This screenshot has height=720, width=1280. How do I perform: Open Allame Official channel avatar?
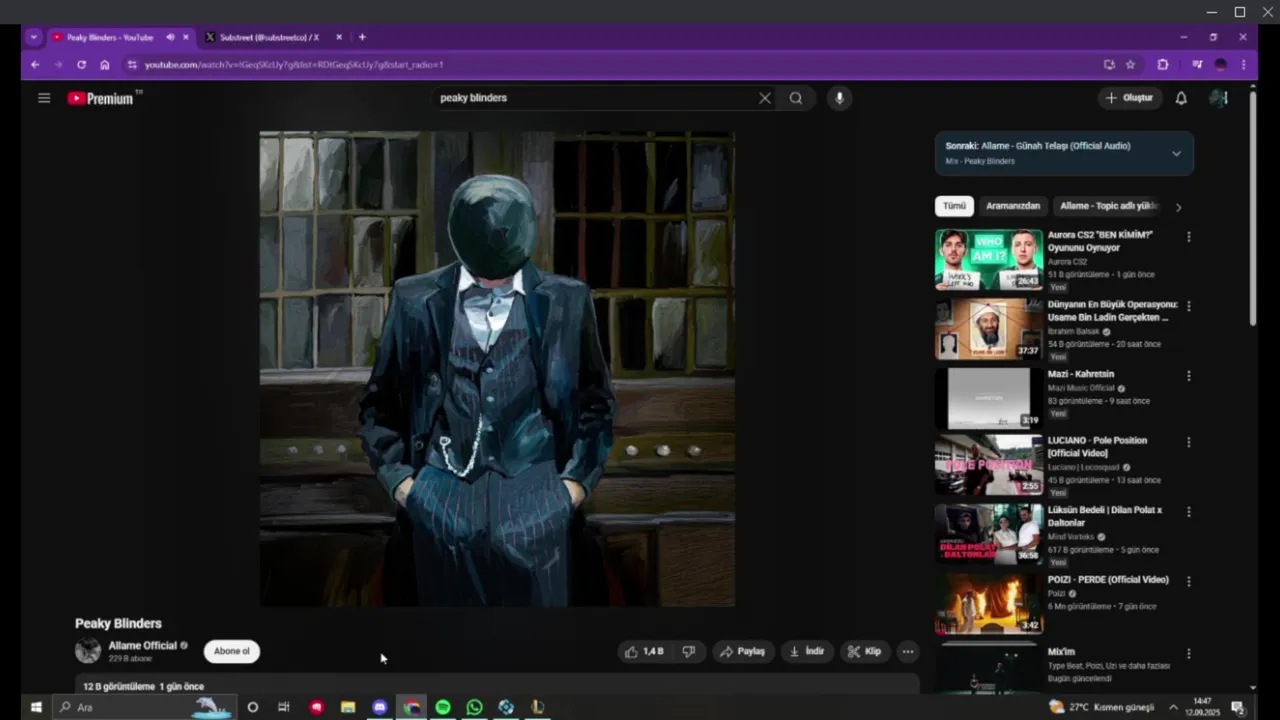coord(88,651)
